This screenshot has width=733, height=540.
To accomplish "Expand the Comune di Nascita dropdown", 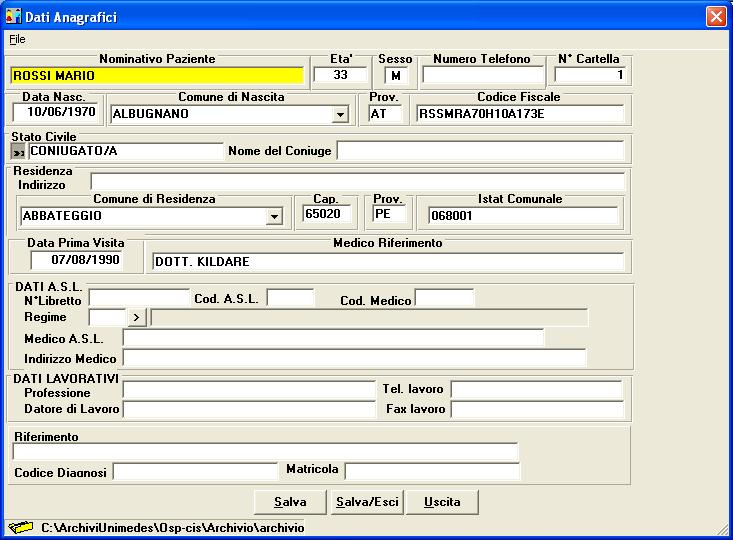I will [x=340, y=114].
